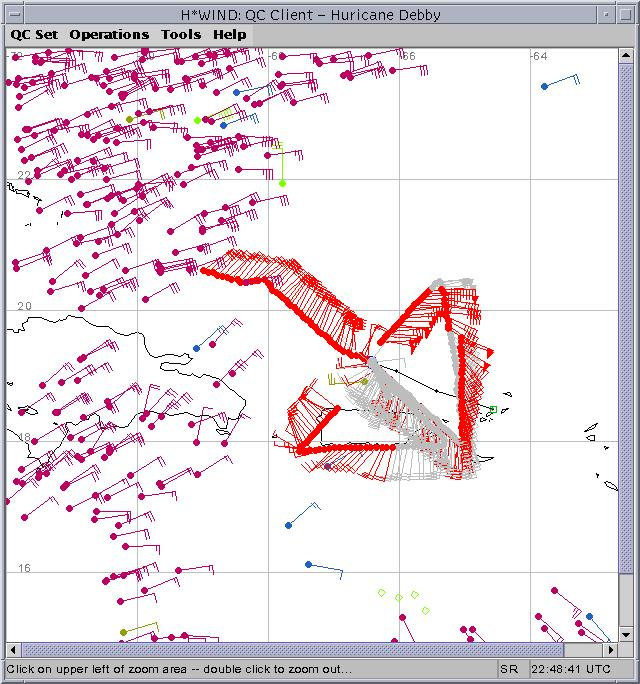
Task: Click the zoom instruction status message
Action: pos(180,668)
